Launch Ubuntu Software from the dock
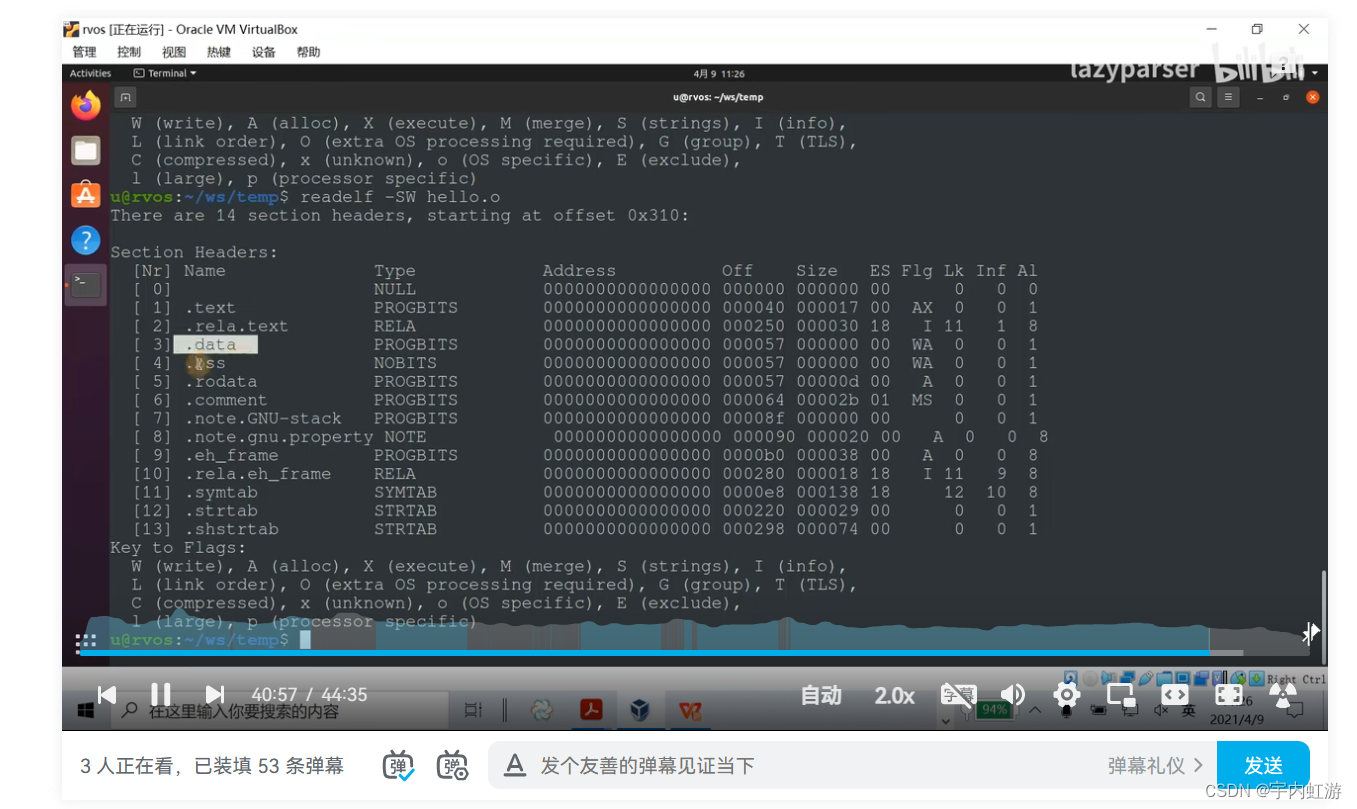 point(86,195)
